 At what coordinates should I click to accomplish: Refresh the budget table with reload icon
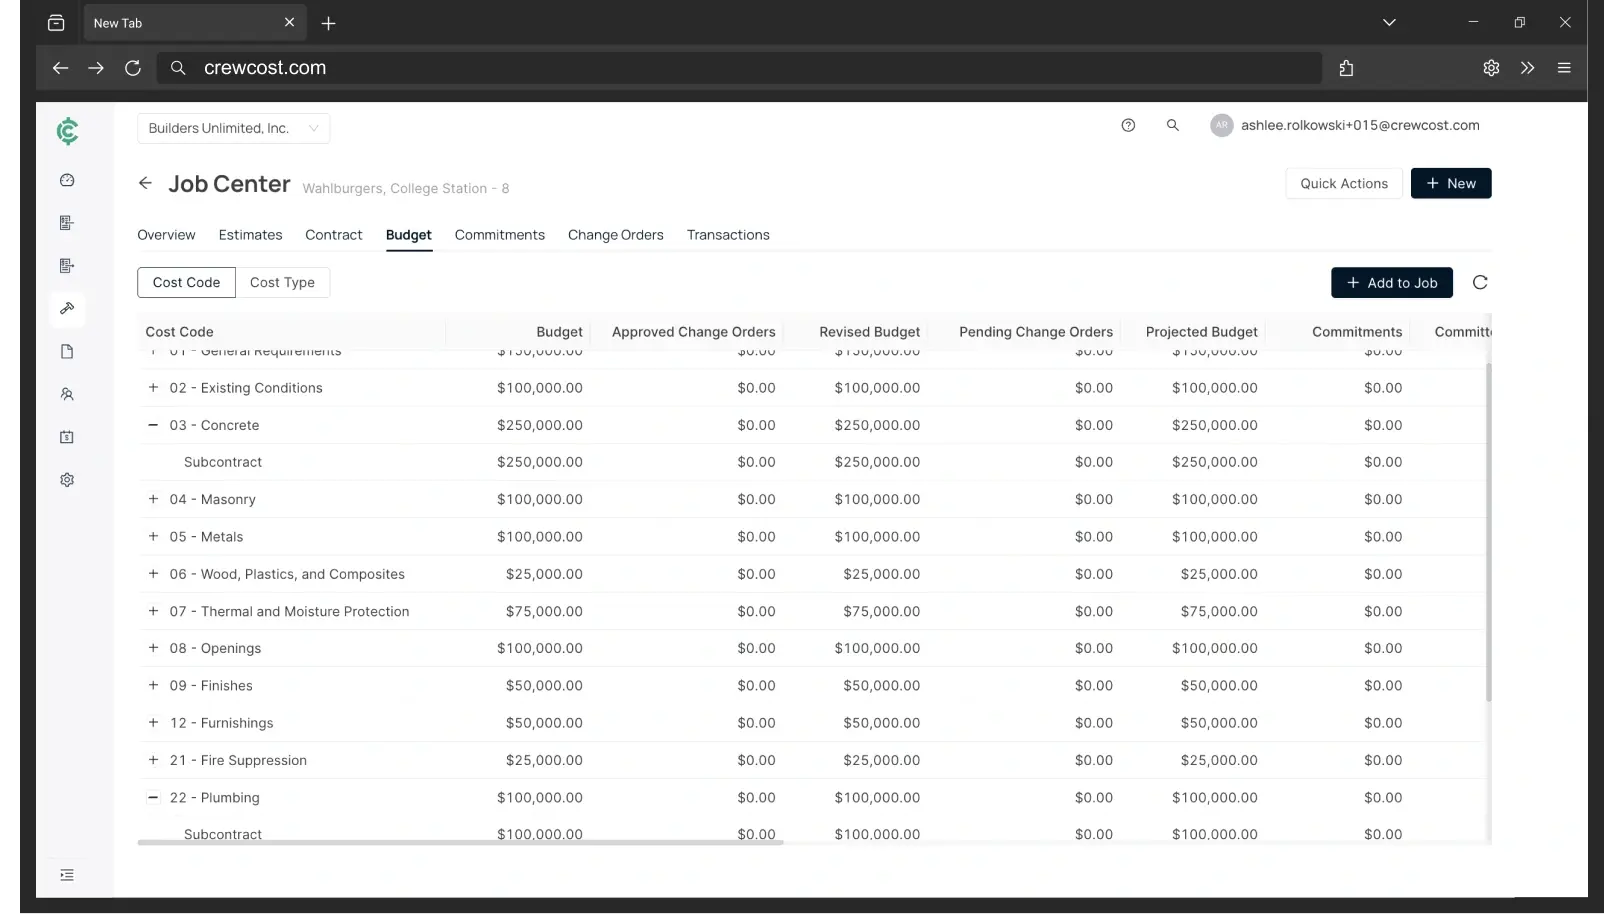[1480, 283]
